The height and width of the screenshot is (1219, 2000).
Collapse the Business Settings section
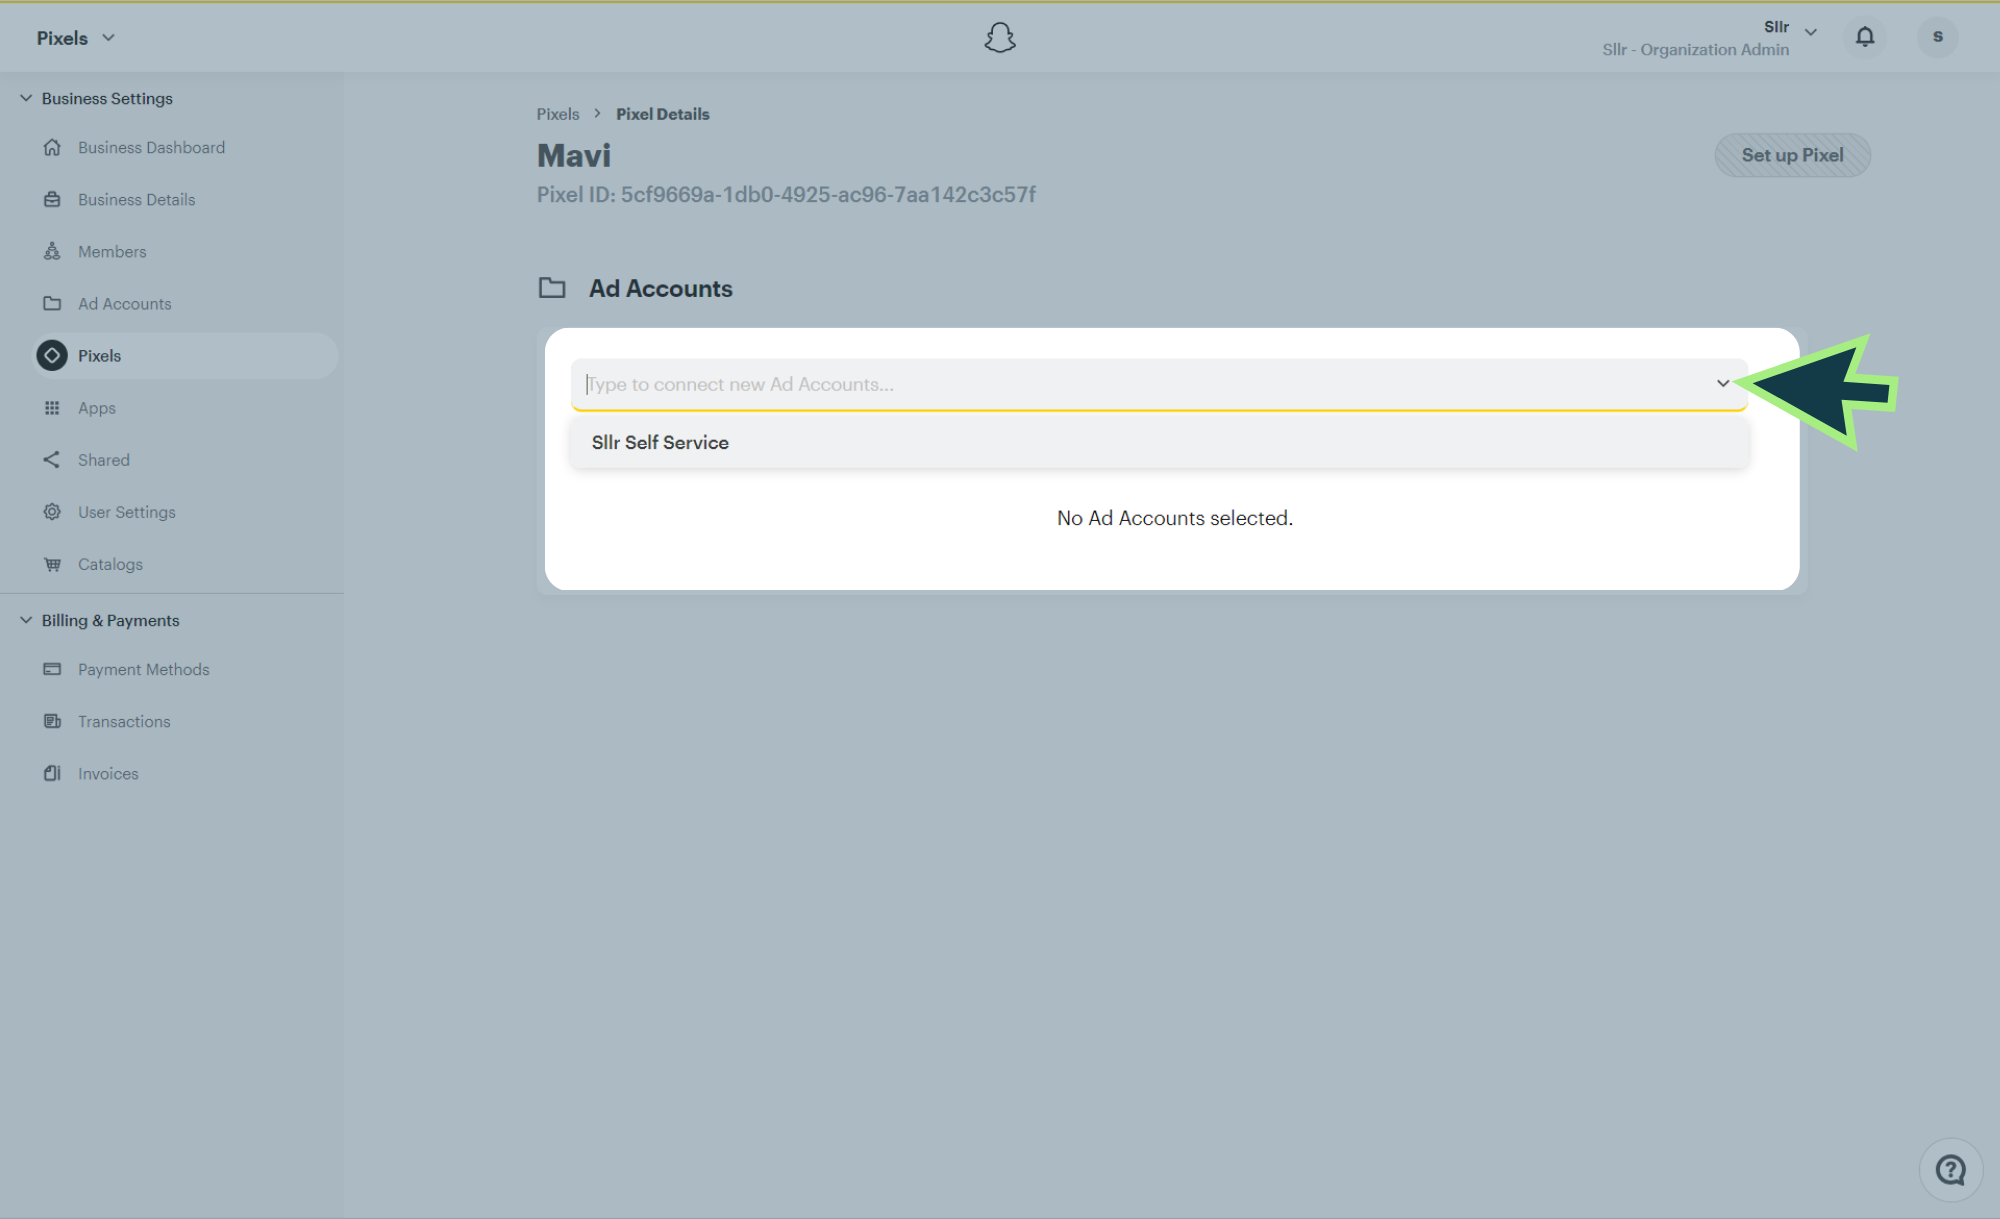26,98
